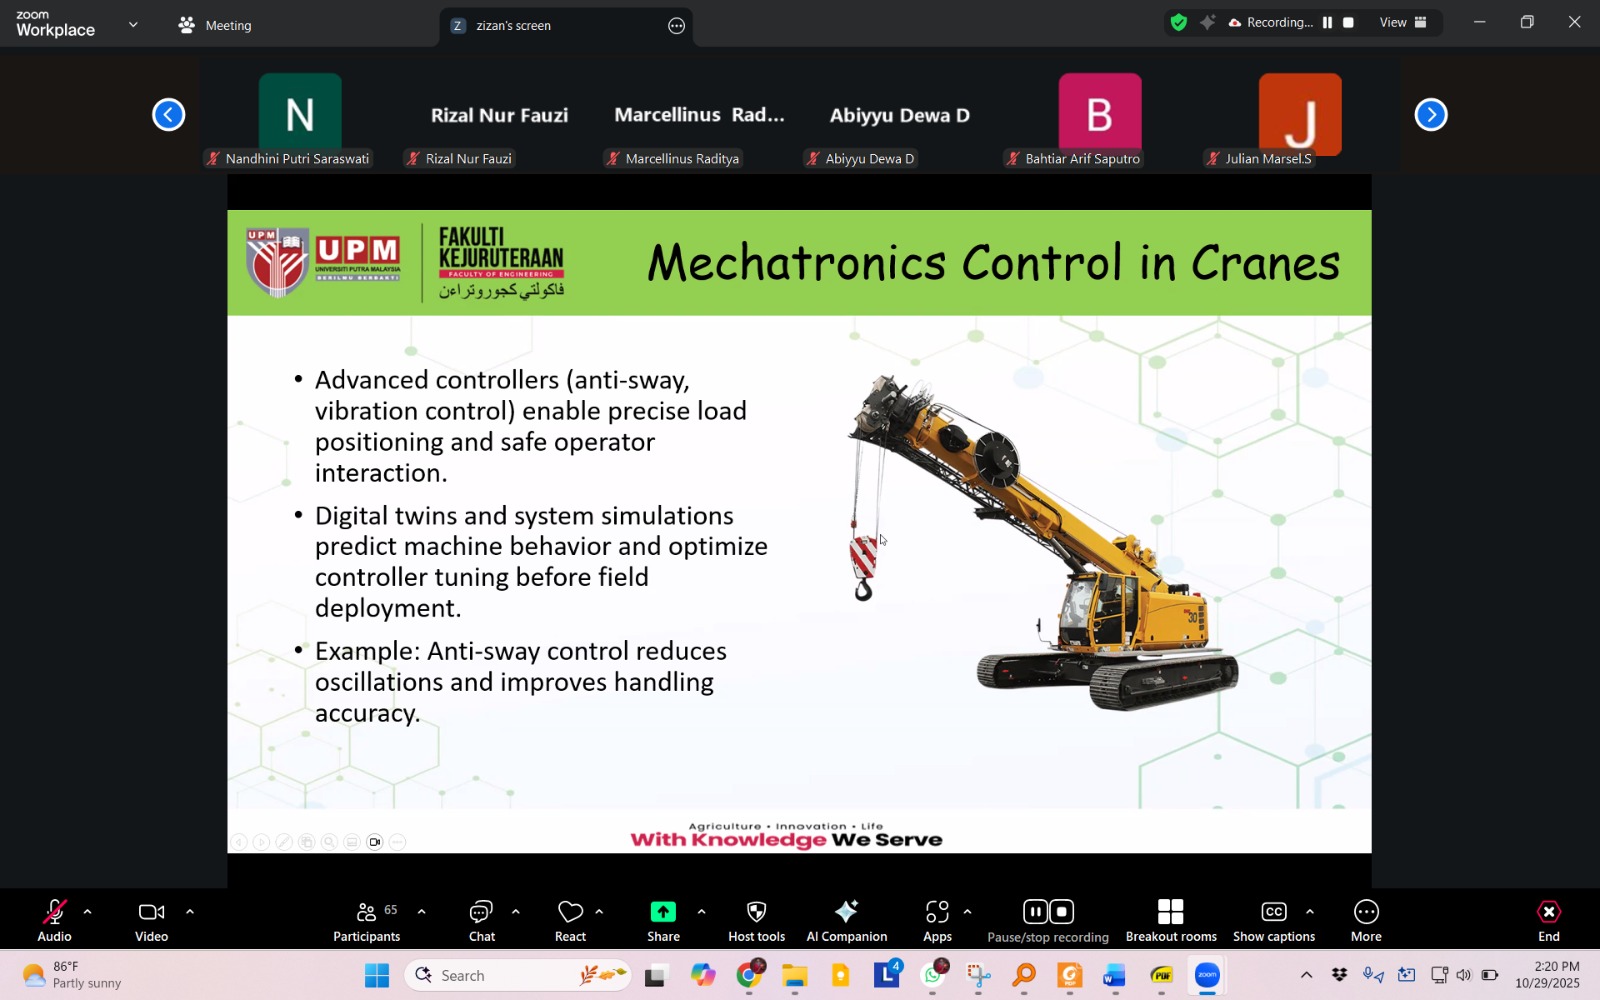Click the green Share screen button
Screen dimensions: 1600x1000
663,920
